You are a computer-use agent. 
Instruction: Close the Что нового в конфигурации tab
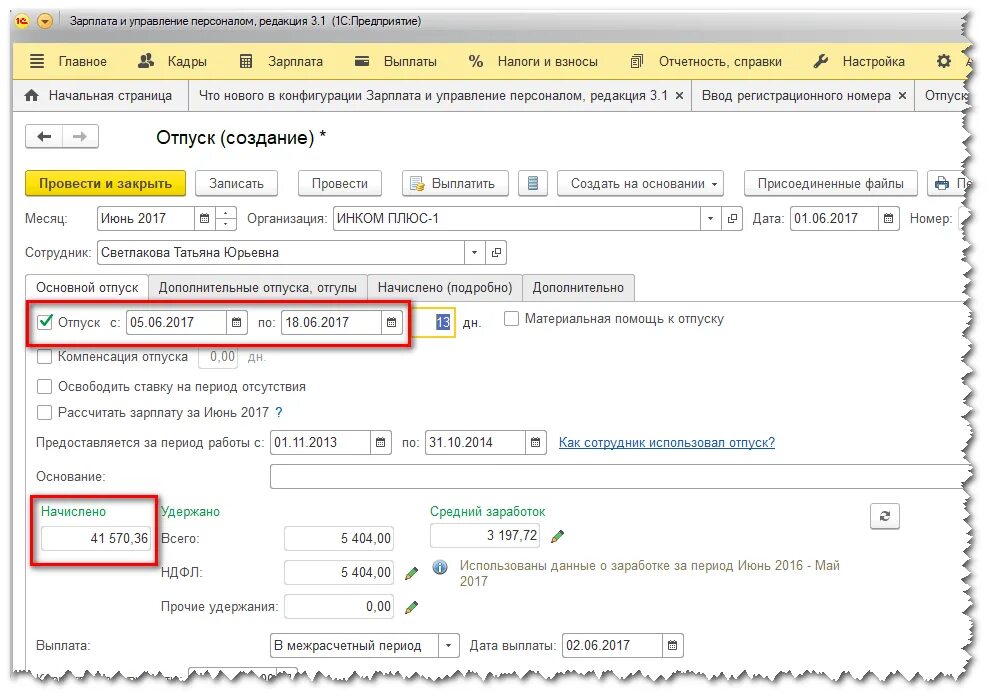679,95
